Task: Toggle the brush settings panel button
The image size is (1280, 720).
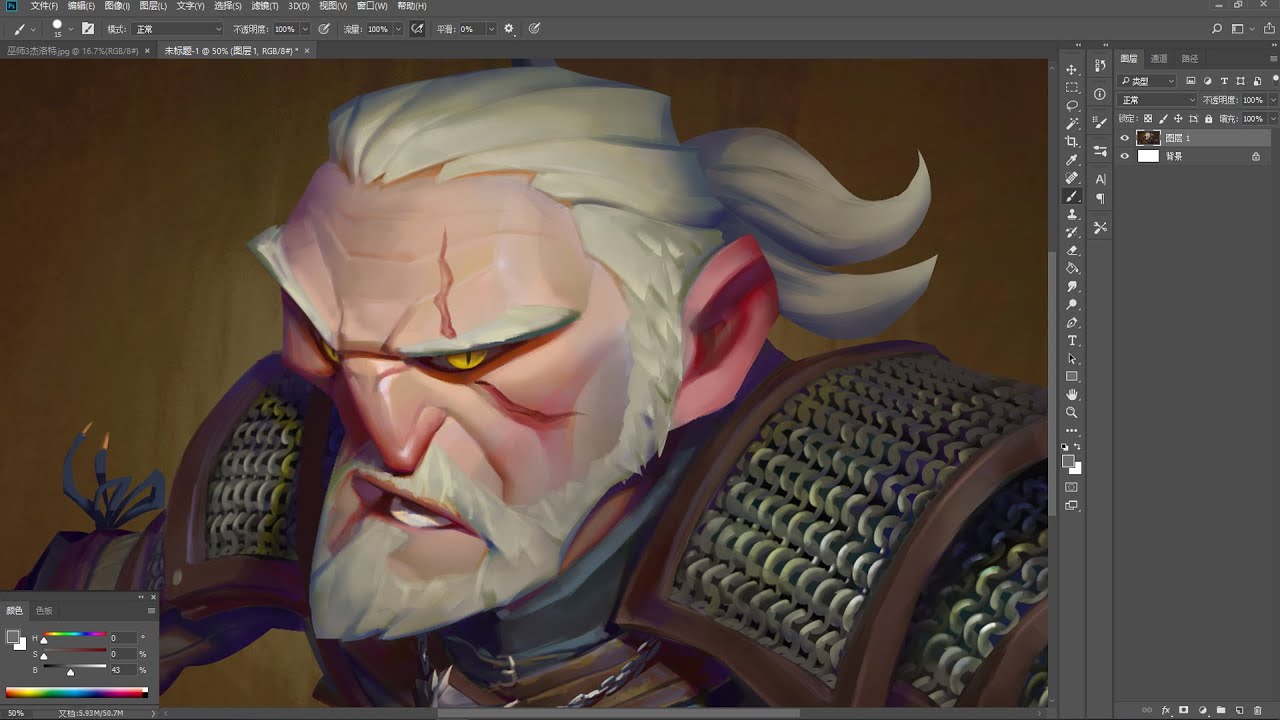Action: coord(88,29)
